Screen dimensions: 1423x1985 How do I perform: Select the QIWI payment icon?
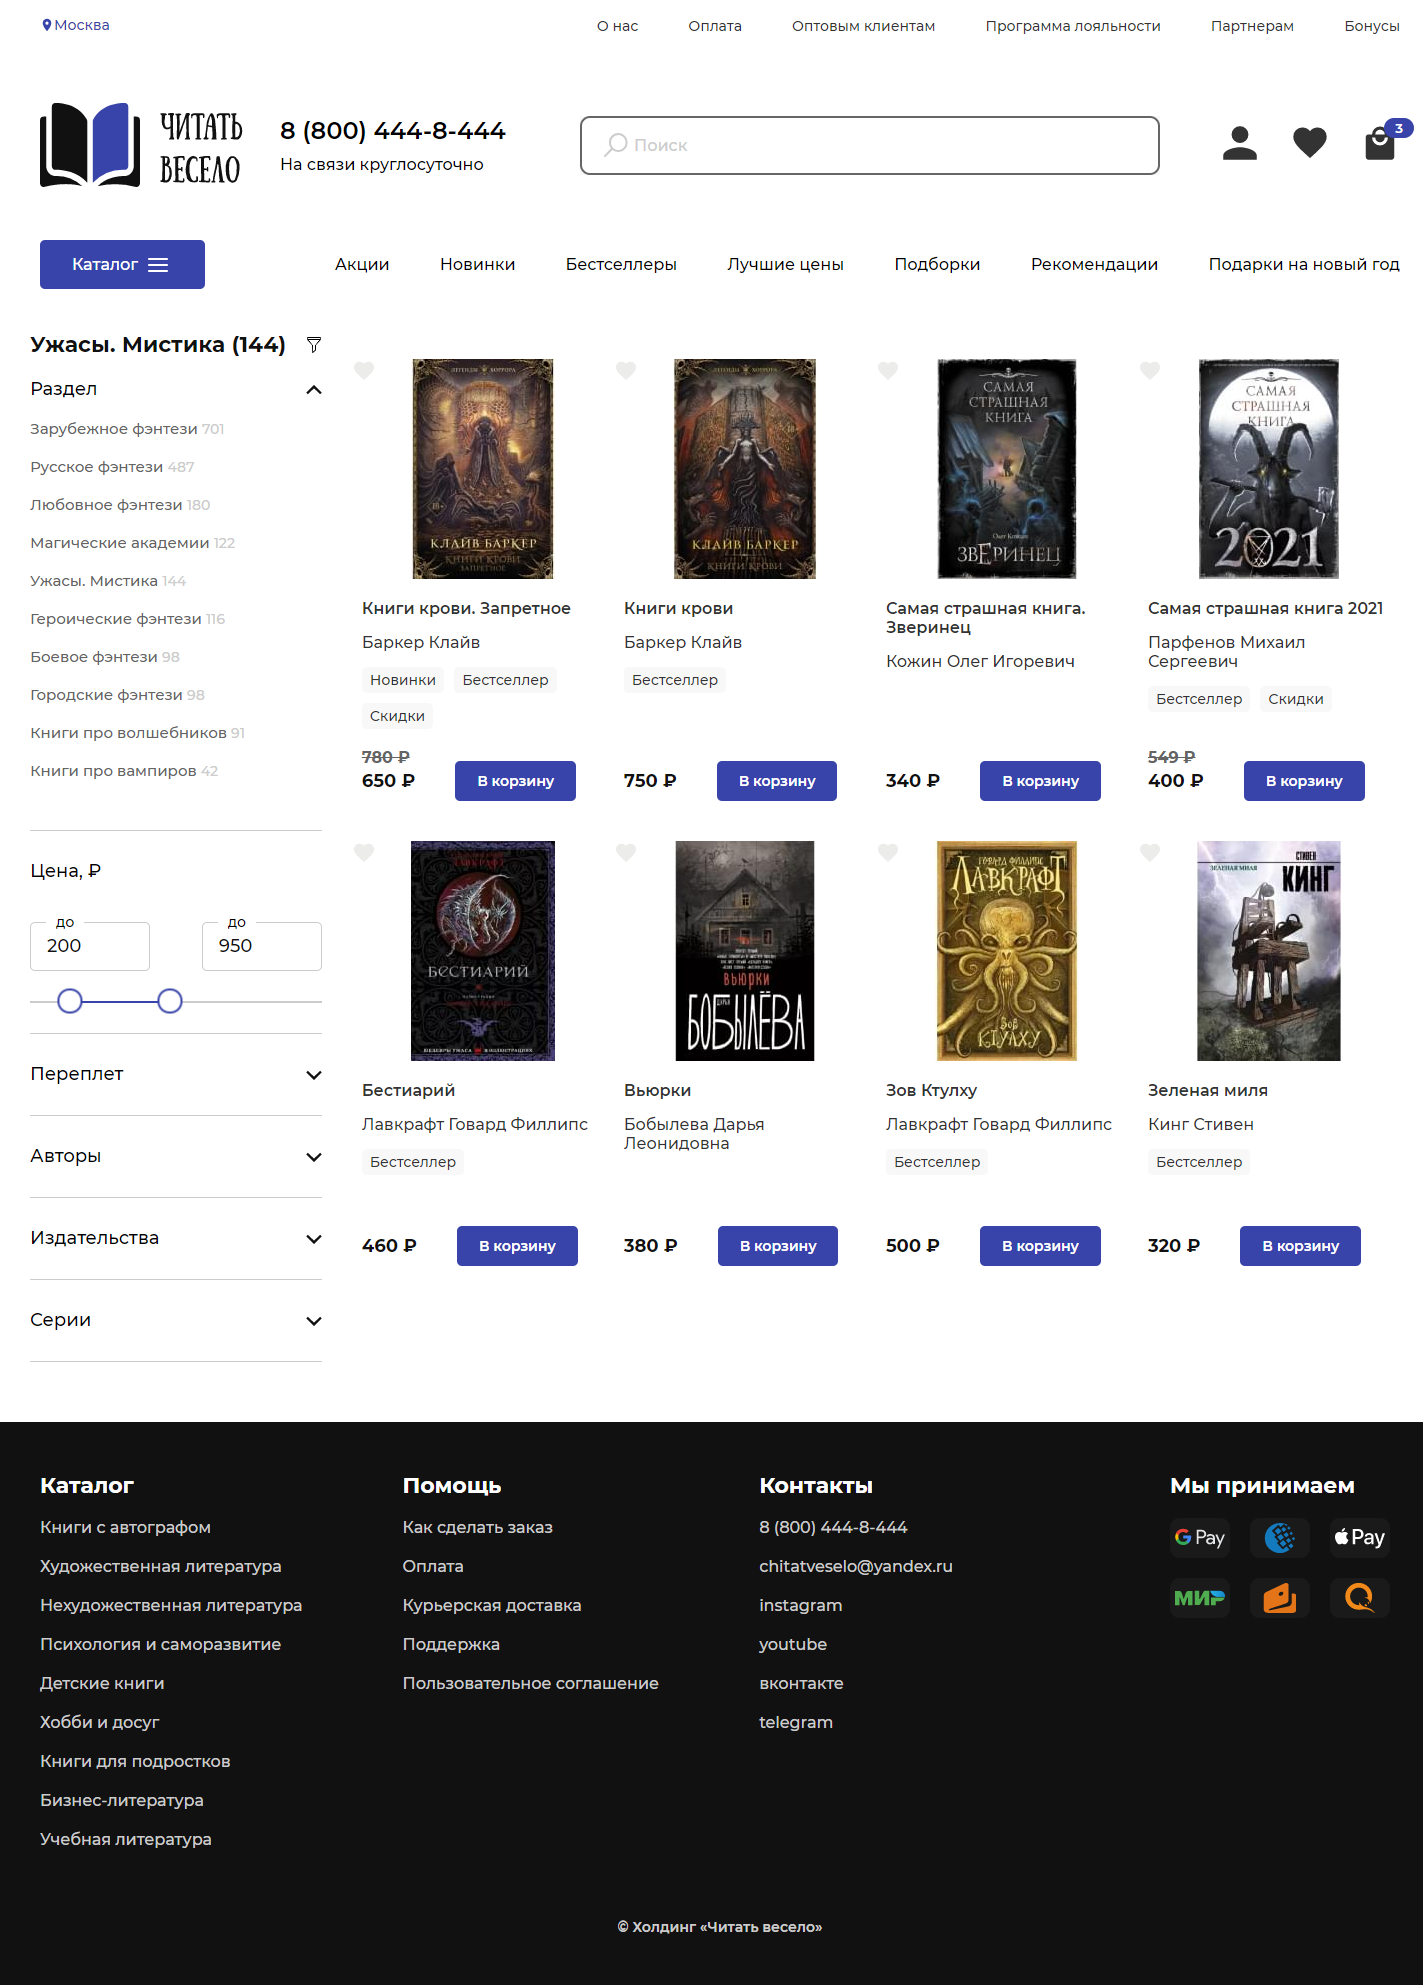click(1360, 1598)
